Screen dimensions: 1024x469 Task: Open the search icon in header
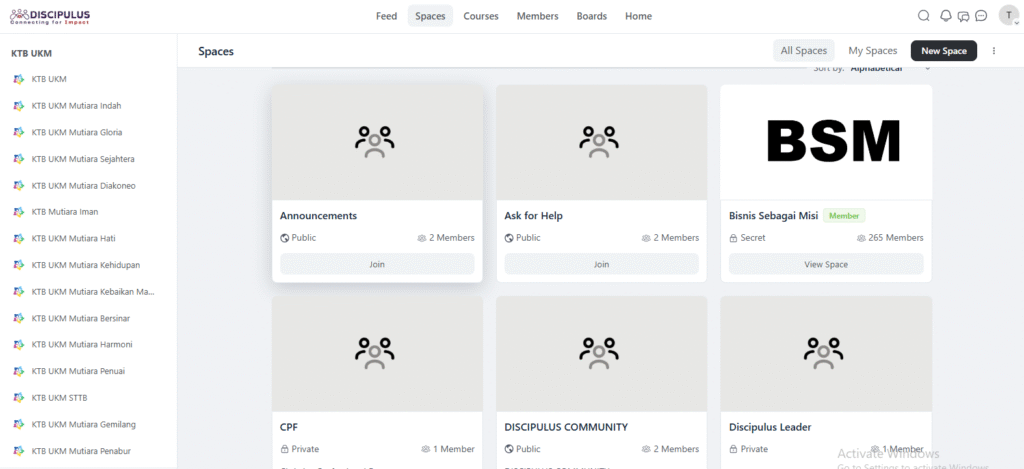[924, 16]
